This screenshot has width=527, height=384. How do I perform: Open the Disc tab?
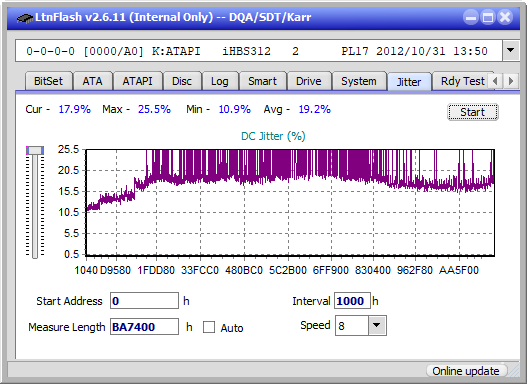click(182, 81)
